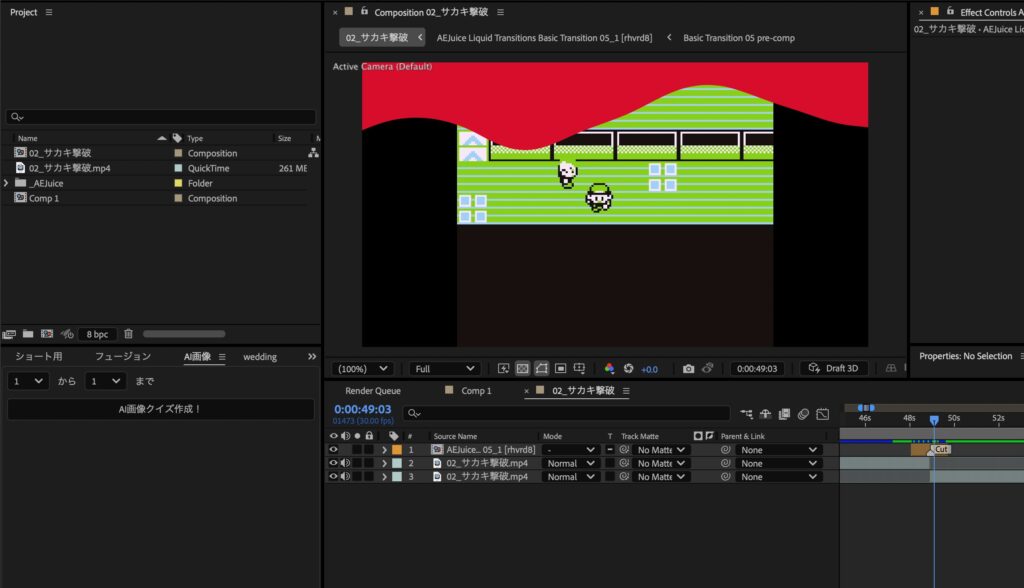This screenshot has width=1024, height=588.
Task: Click the Draft 3D button
Action: click(x=833, y=369)
